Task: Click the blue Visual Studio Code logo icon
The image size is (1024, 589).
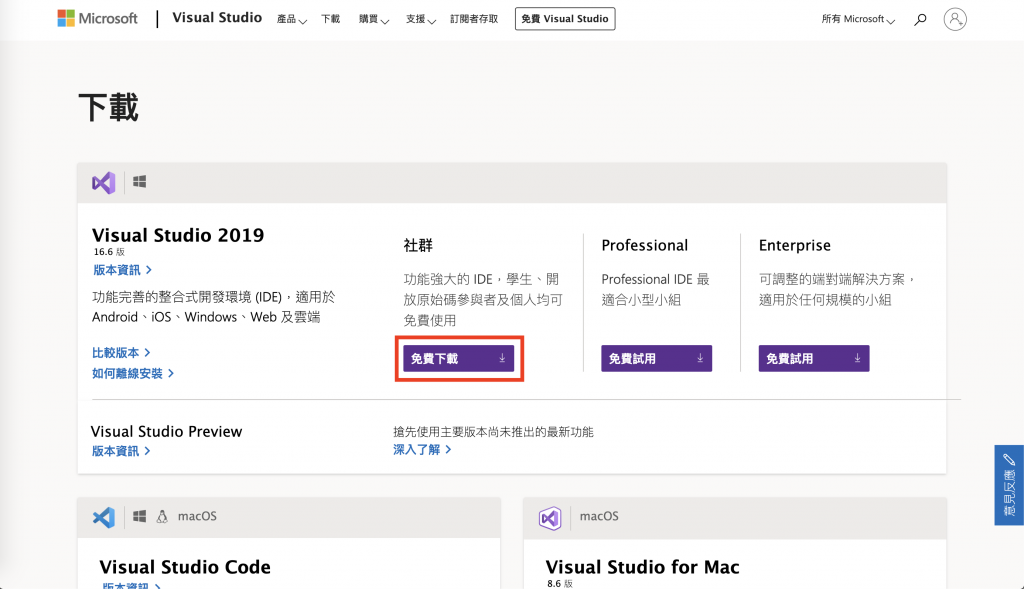Action: [104, 517]
